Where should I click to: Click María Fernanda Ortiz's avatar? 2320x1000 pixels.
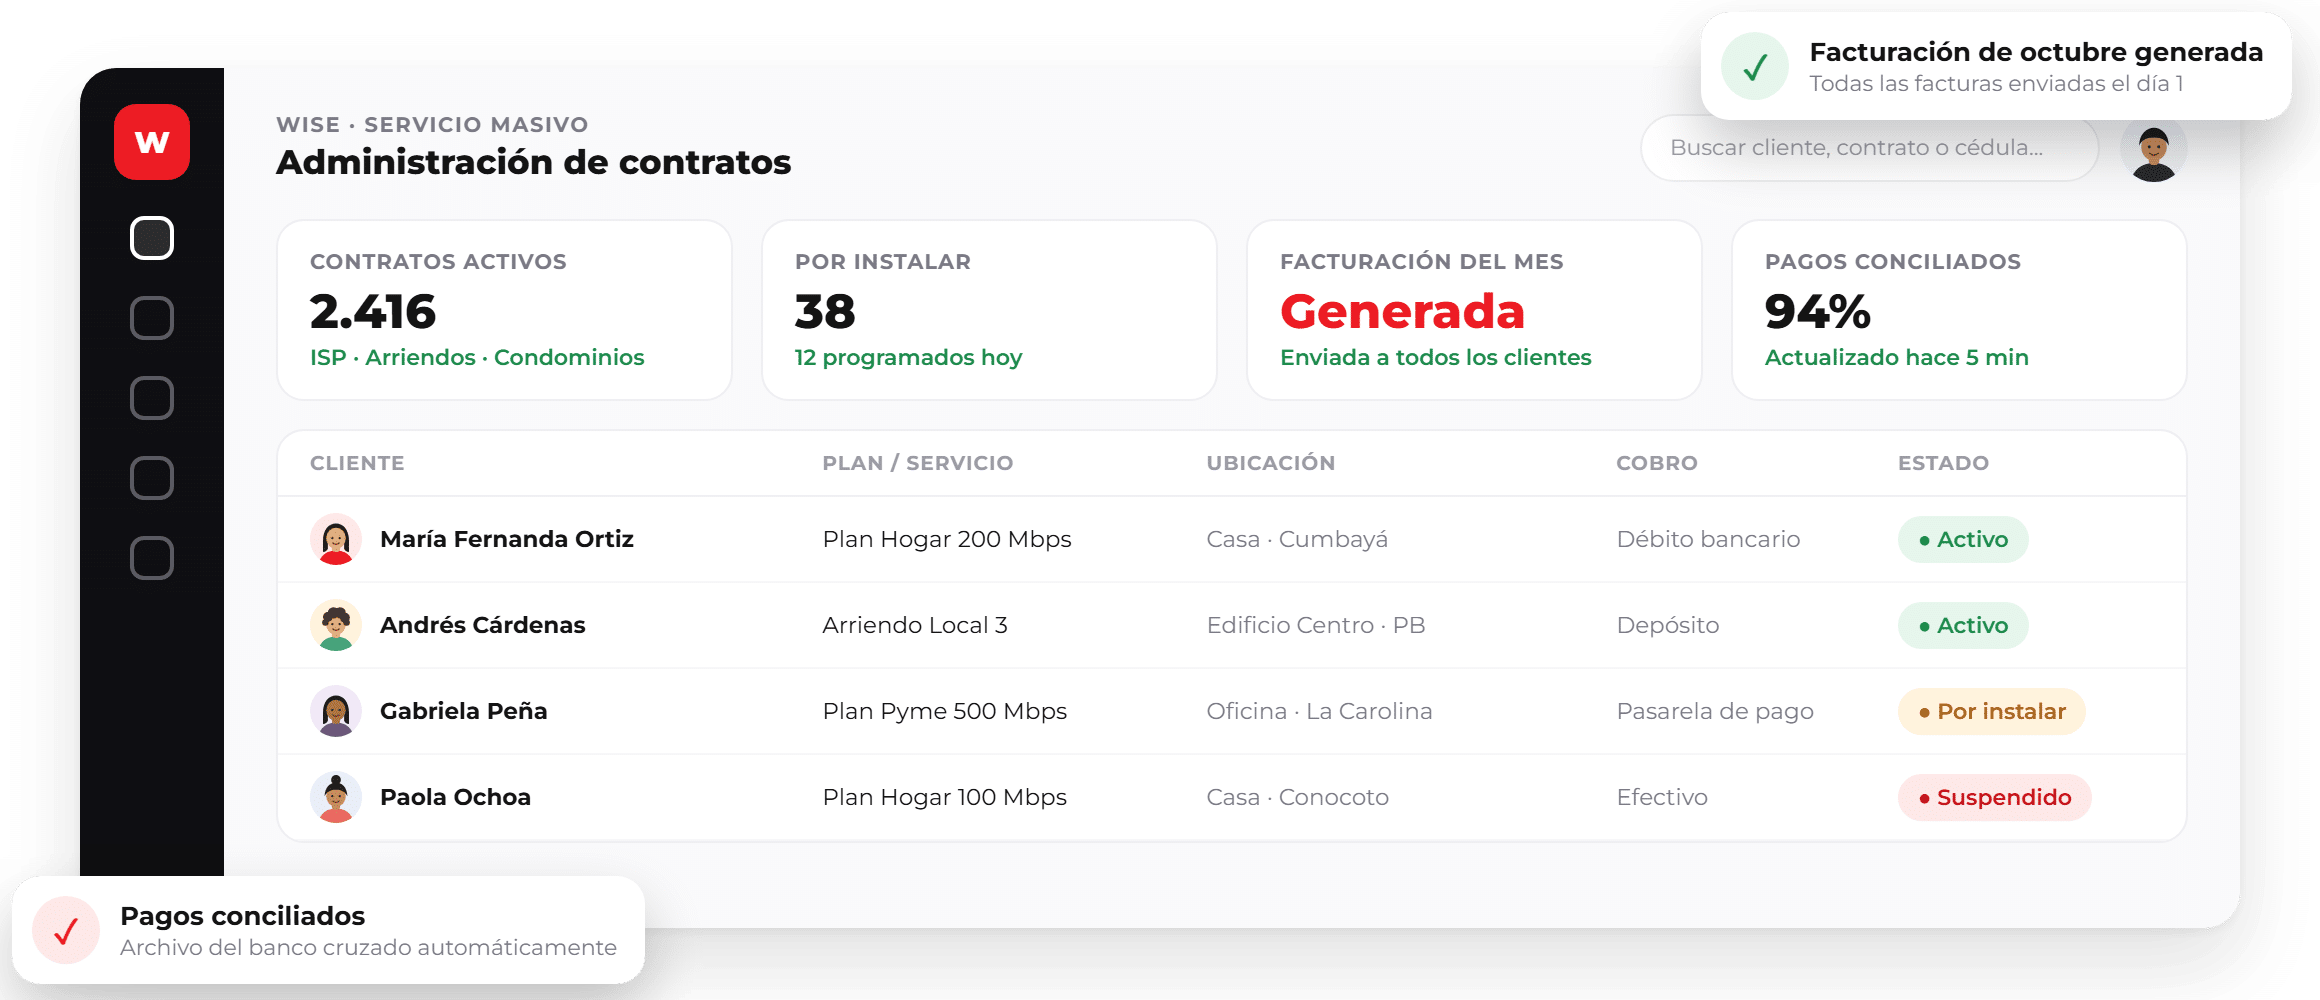336,539
